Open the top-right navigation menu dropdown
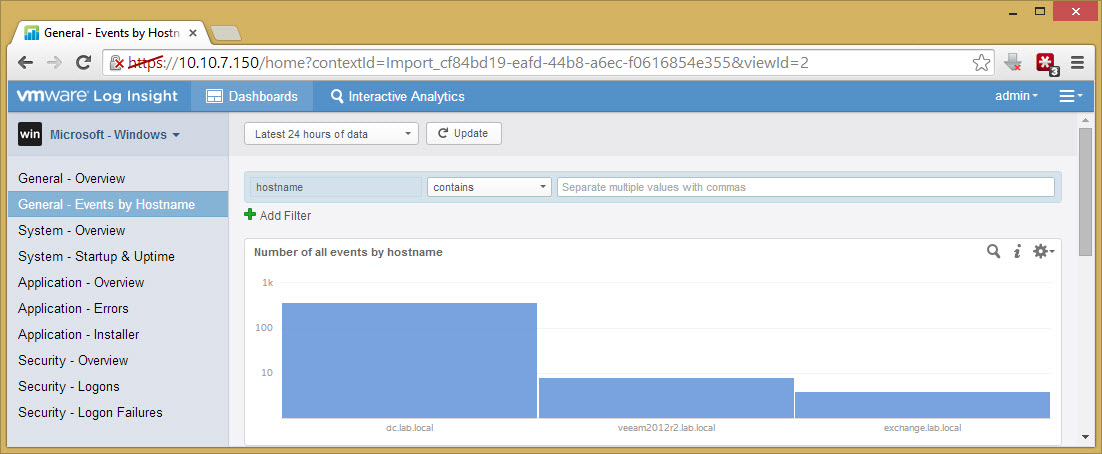This screenshot has width=1102, height=454. pos(1070,96)
